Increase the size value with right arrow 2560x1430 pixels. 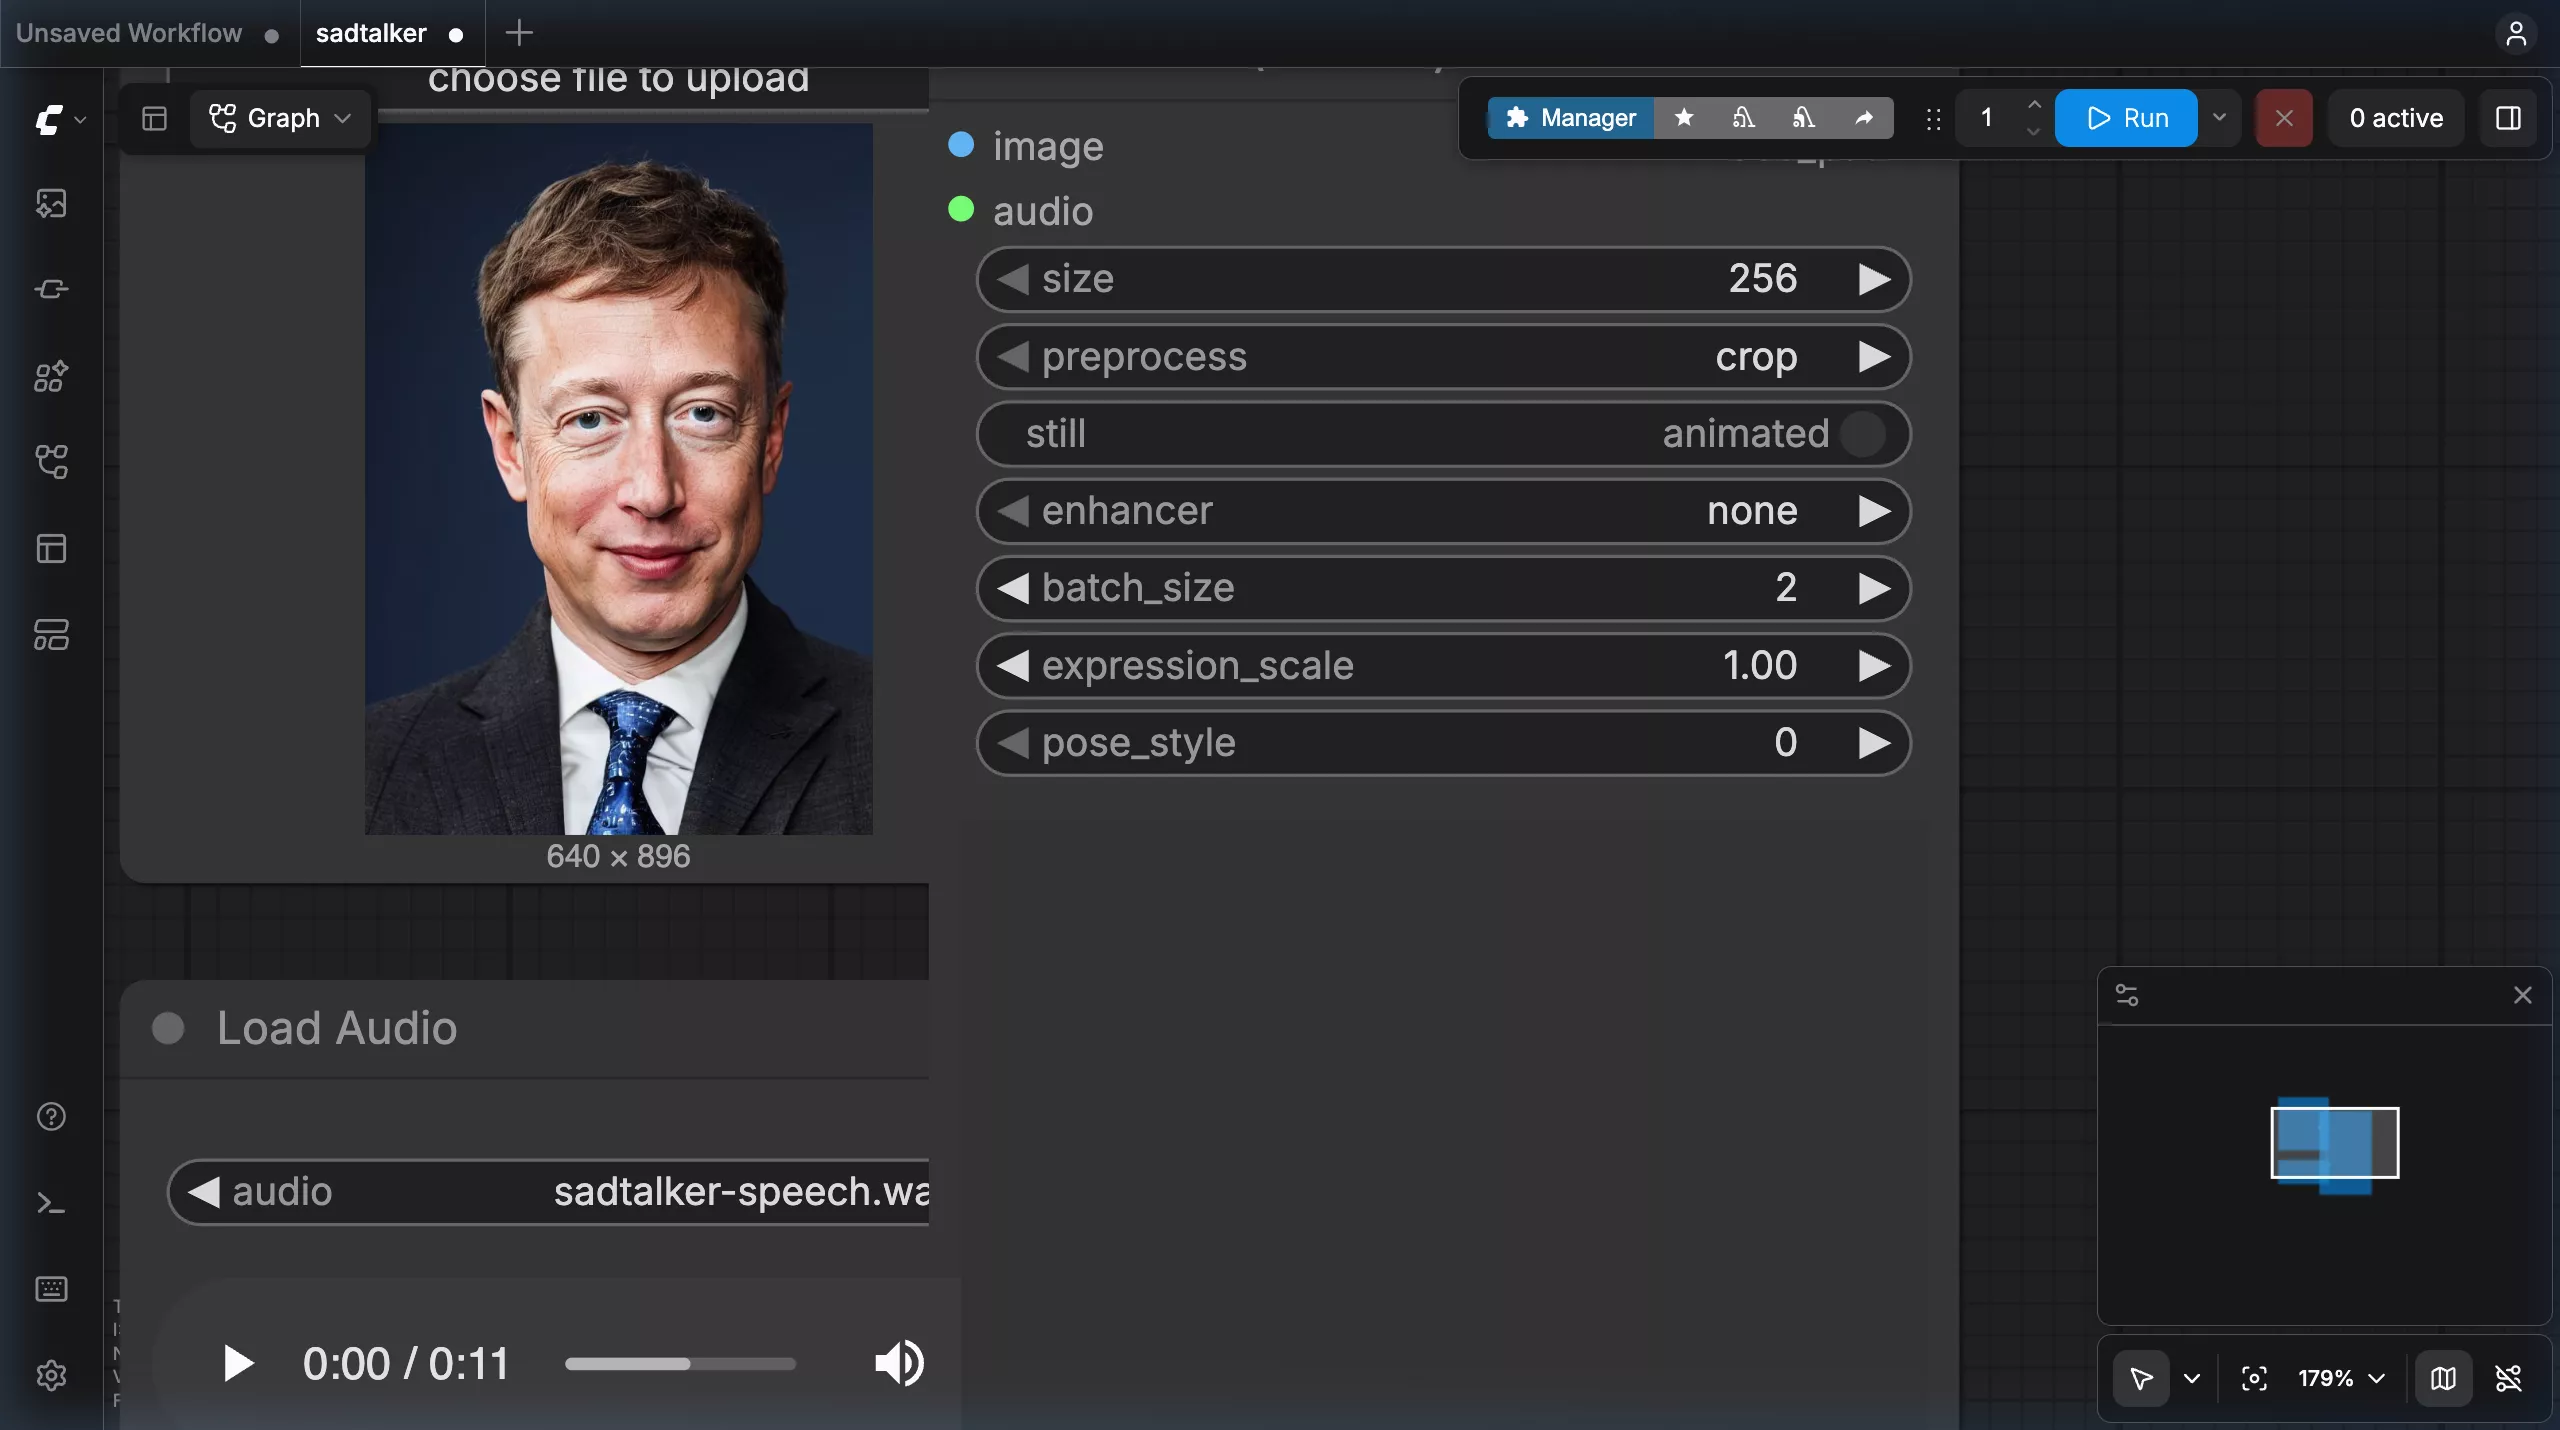click(1874, 279)
